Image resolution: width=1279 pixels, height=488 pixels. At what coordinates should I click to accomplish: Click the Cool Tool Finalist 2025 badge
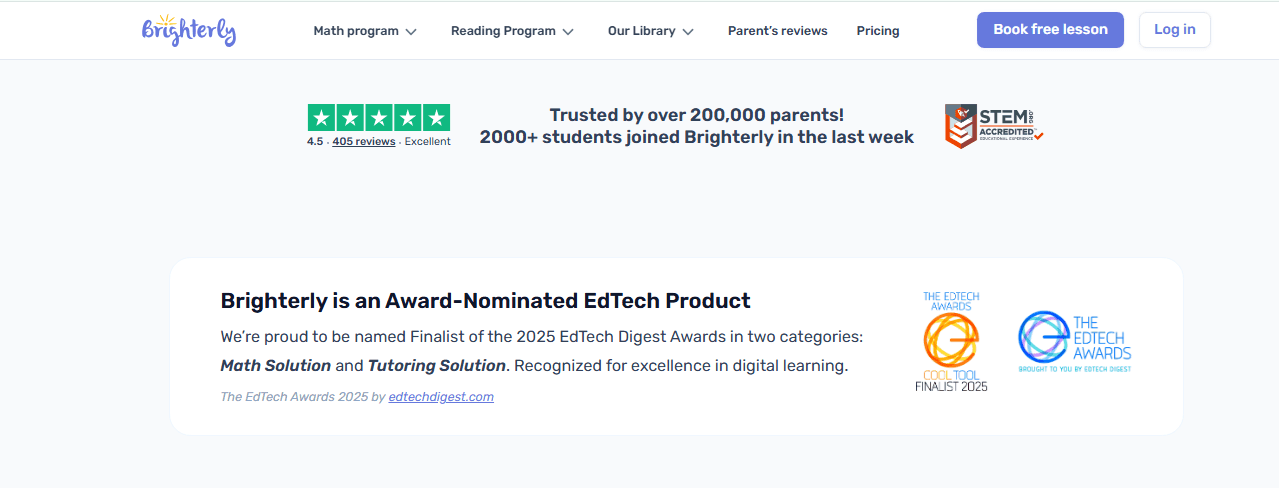pyautogui.click(x=951, y=341)
